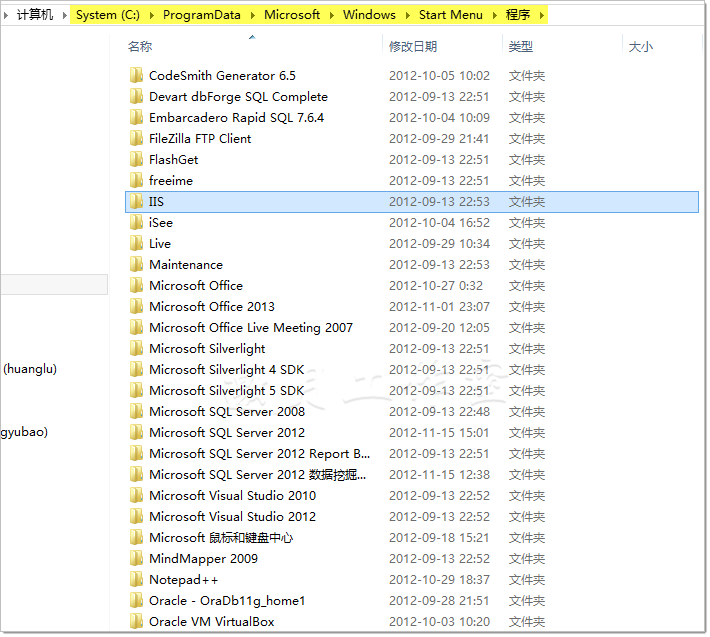
Task: Expand the arrow after 程序 breadcrumb
Action: pyautogui.click(x=542, y=15)
